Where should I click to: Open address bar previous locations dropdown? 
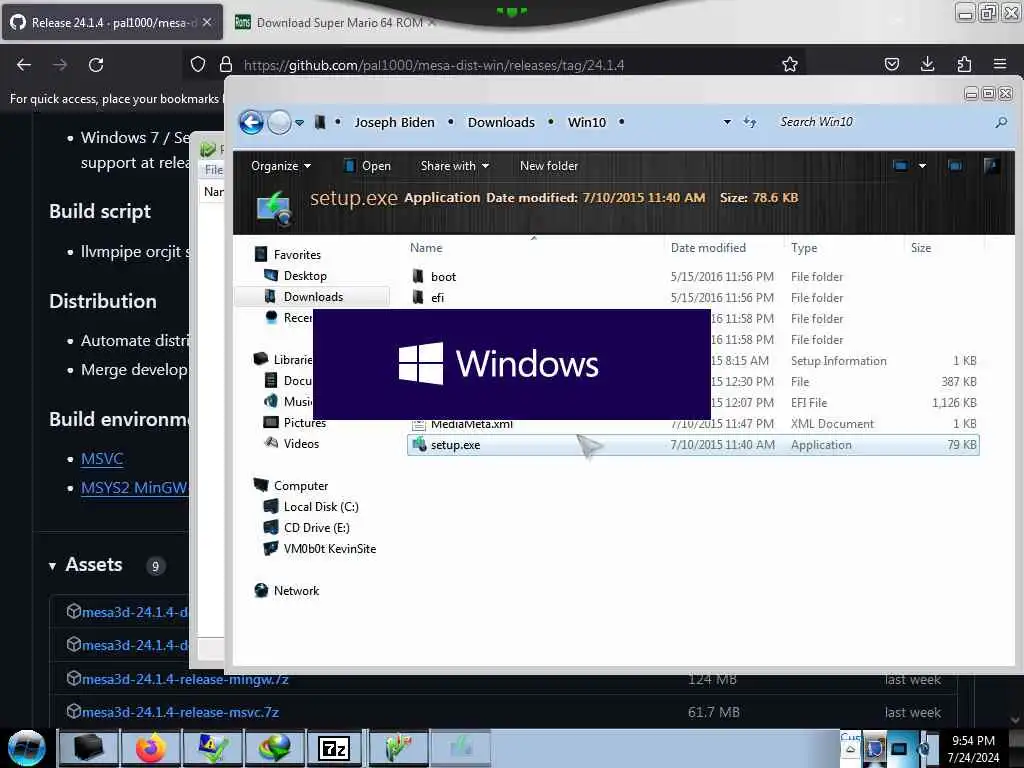(x=727, y=122)
